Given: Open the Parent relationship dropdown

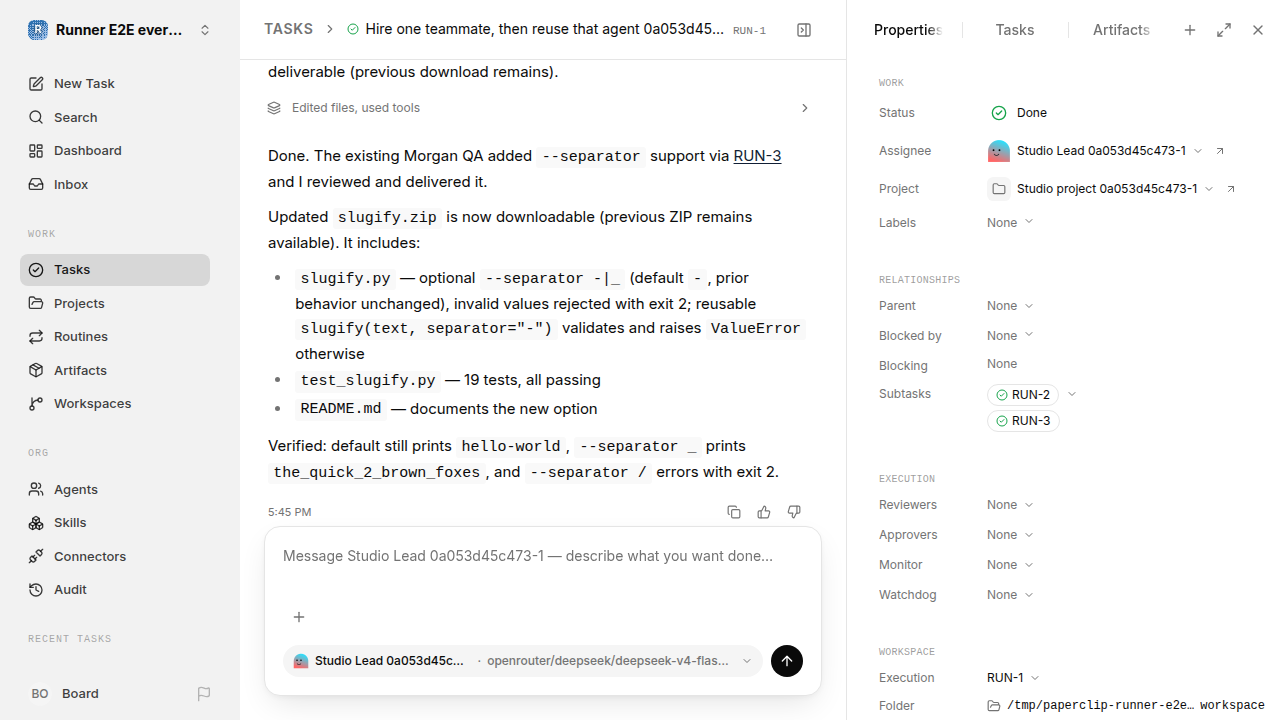Looking at the screenshot, I should click(x=1010, y=306).
